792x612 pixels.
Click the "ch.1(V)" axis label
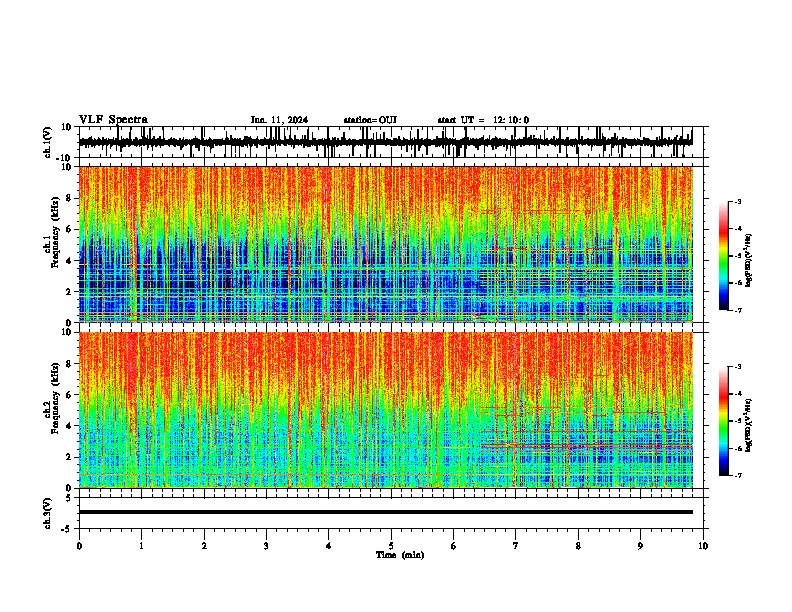click(48, 142)
